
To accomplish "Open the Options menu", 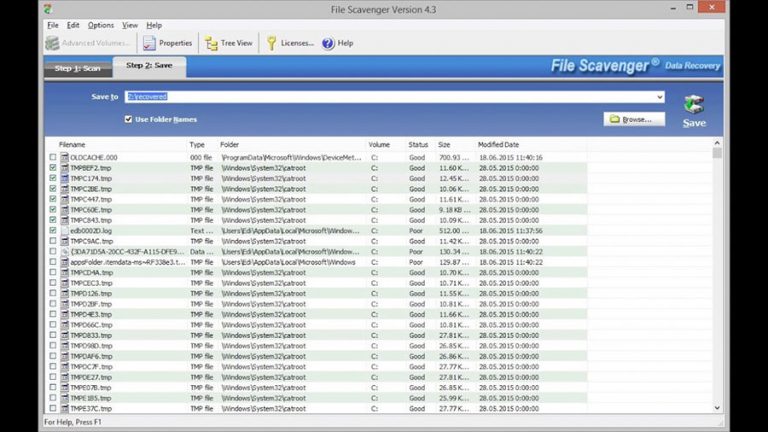I will tap(100, 25).
